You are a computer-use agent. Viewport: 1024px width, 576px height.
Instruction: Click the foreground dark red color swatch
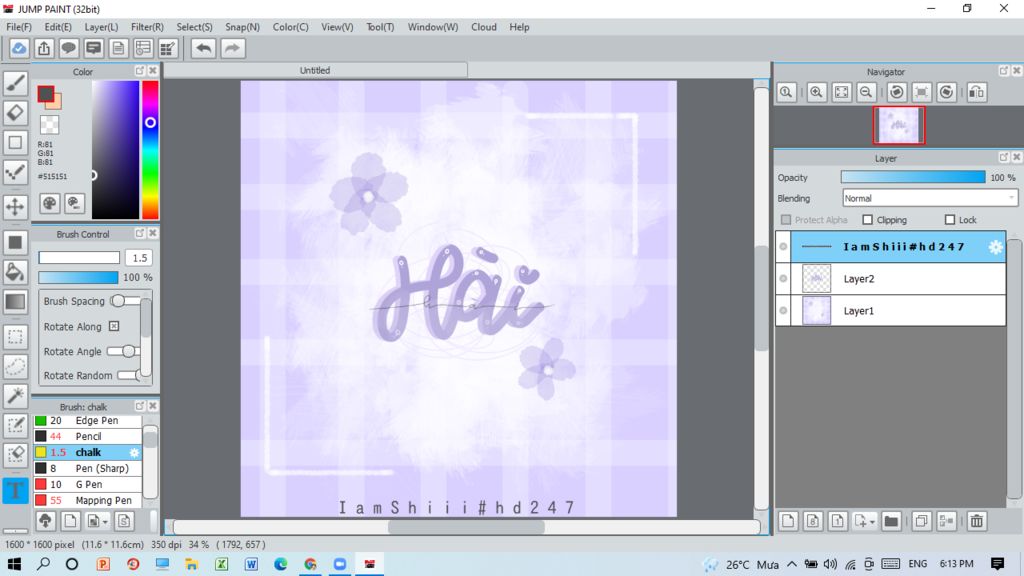(45, 94)
